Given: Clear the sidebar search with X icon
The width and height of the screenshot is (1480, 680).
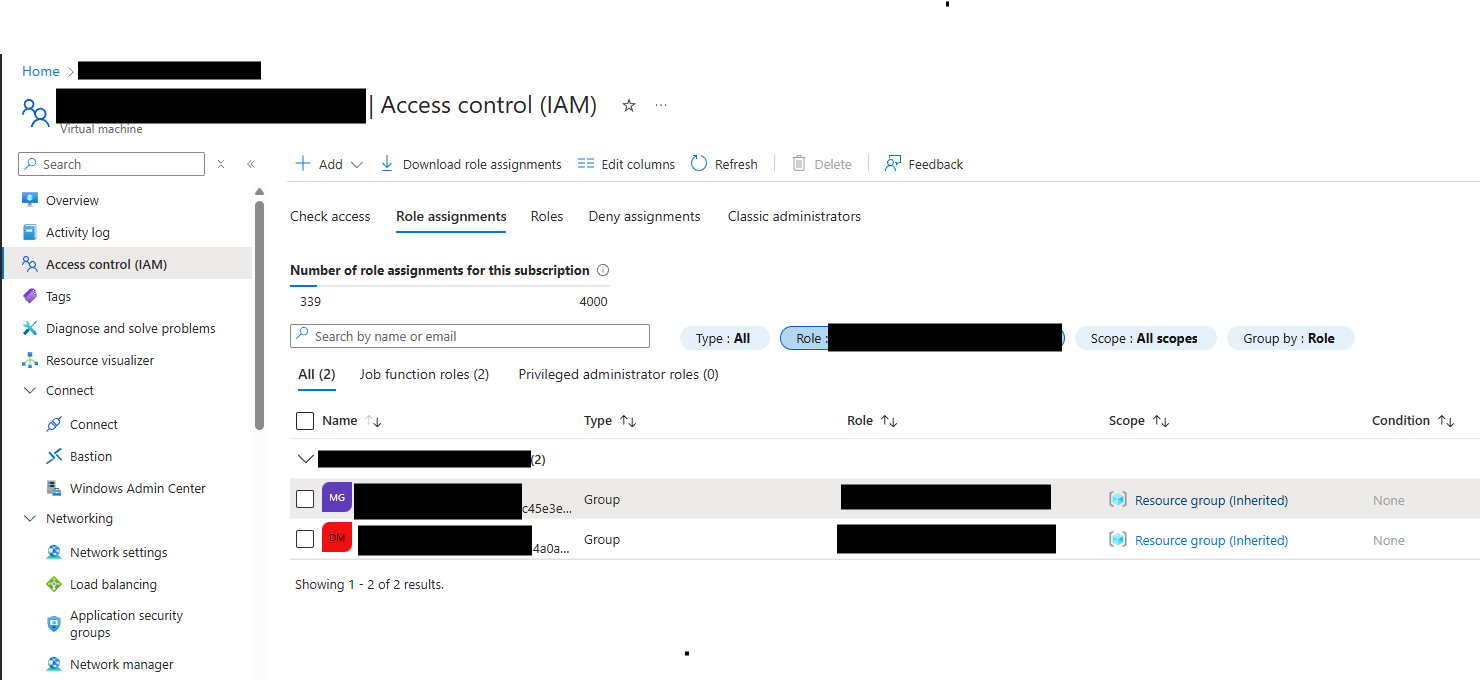Looking at the screenshot, I should 221,164.
